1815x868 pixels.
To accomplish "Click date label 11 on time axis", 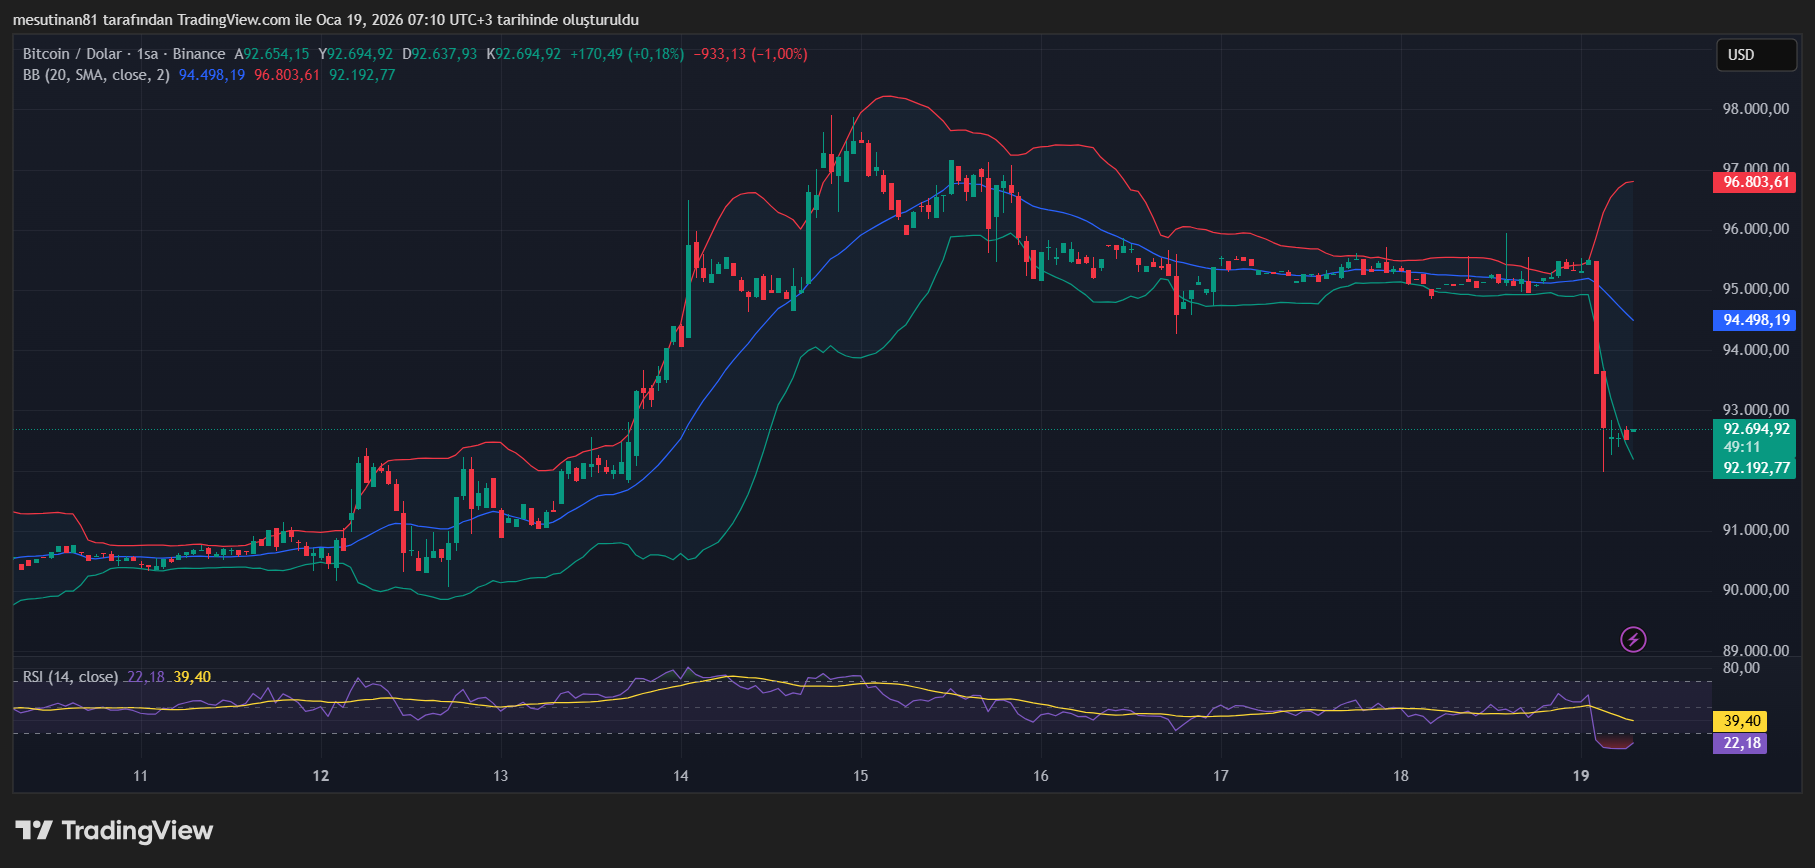I will pos(141,776).
